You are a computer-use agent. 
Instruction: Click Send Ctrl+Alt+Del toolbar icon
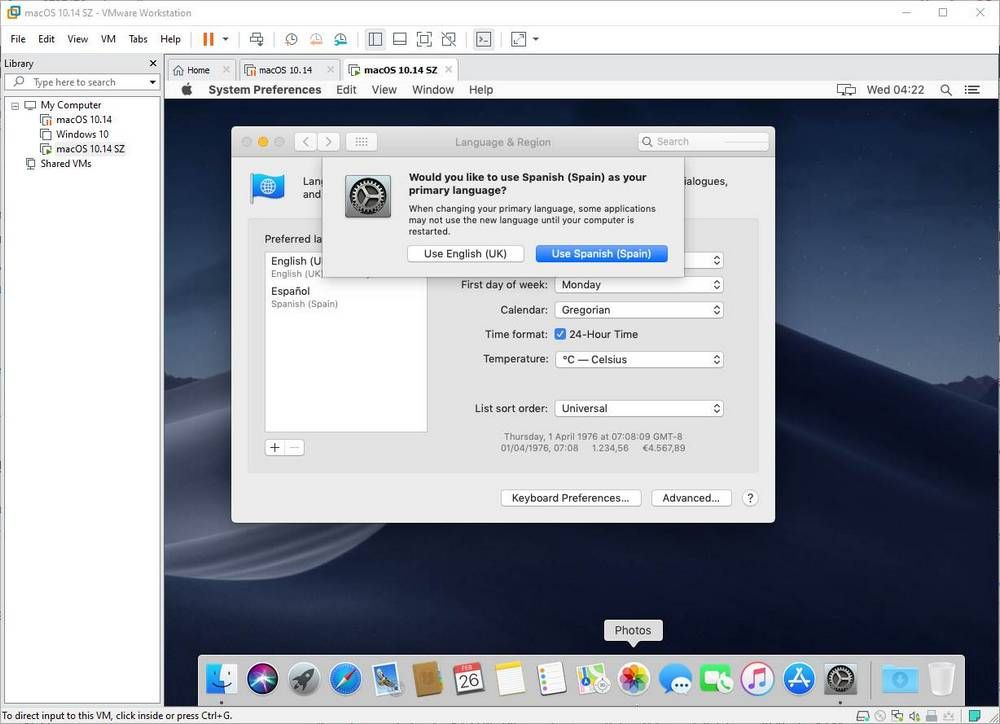point(256,39)
